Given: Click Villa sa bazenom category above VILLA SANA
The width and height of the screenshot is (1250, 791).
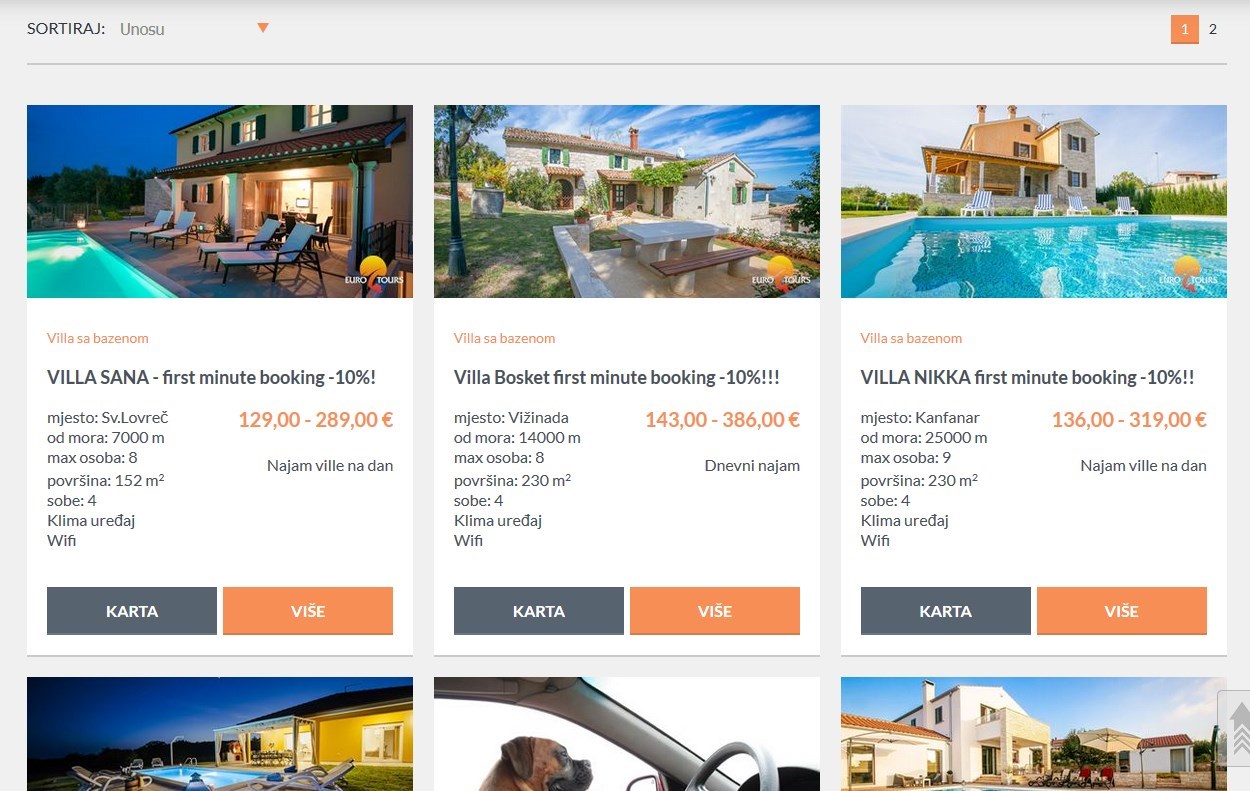Looking at the screenshot, I should [x=98, y=338].
